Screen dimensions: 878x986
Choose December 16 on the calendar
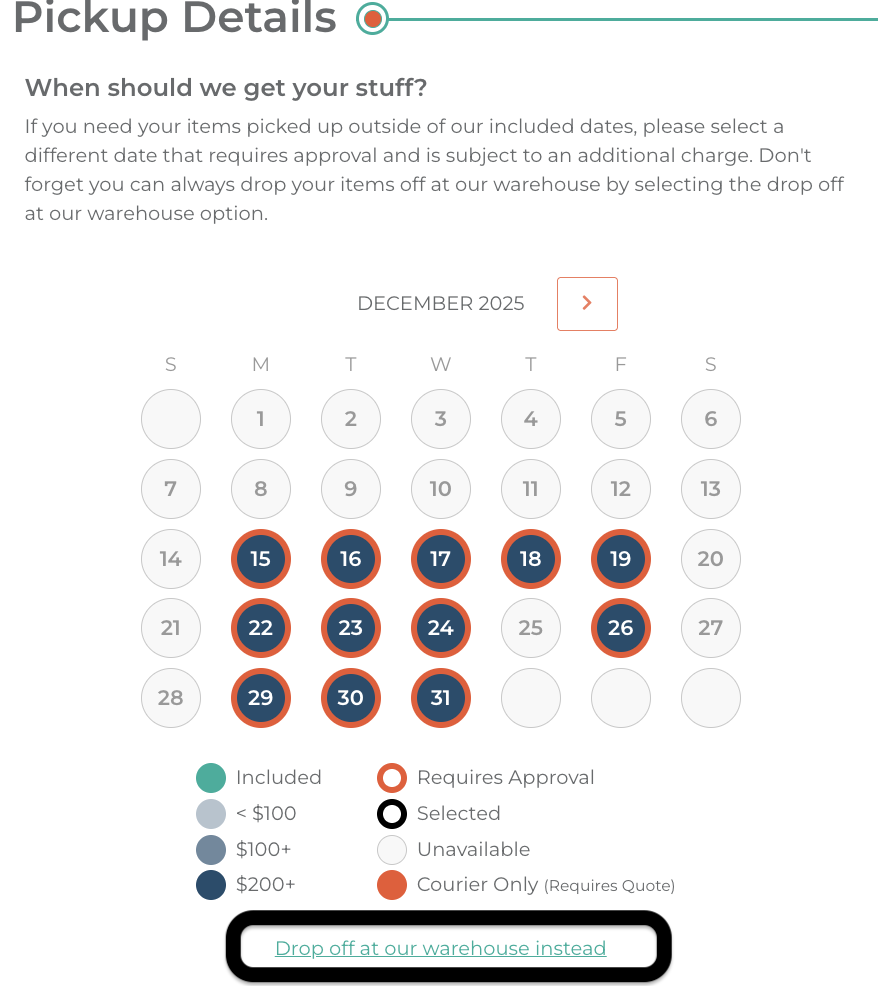pyautogui.click(x=350, y=558)
